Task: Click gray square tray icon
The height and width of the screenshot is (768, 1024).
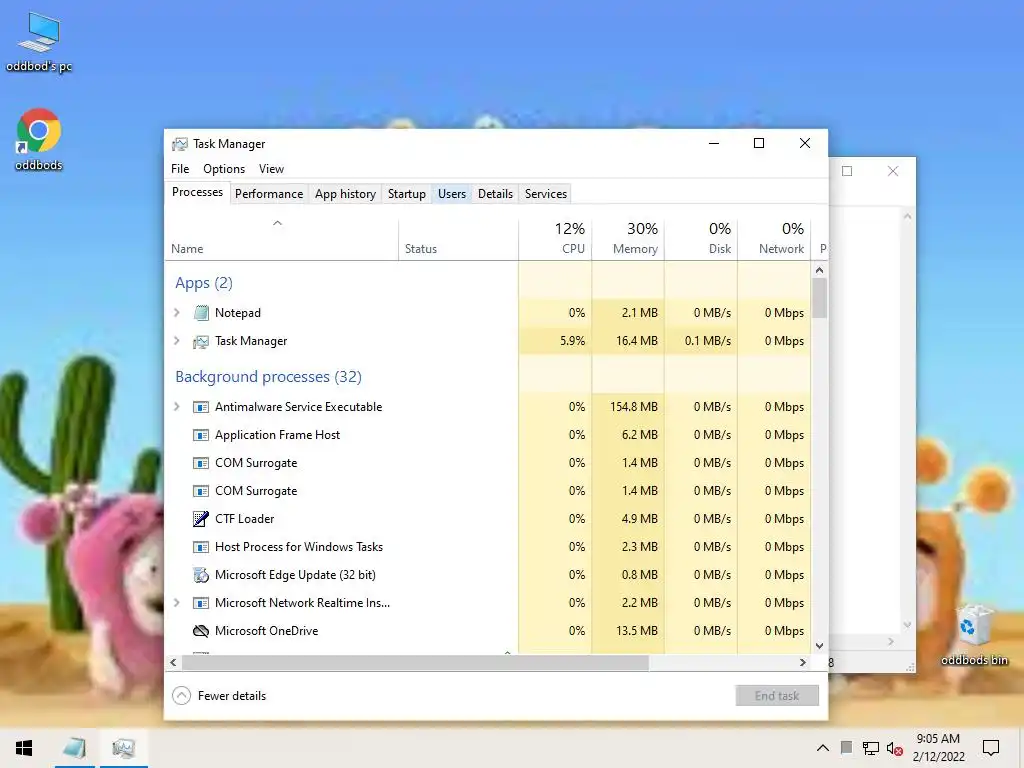Action: pyautogui.click(x=846, y=747)
